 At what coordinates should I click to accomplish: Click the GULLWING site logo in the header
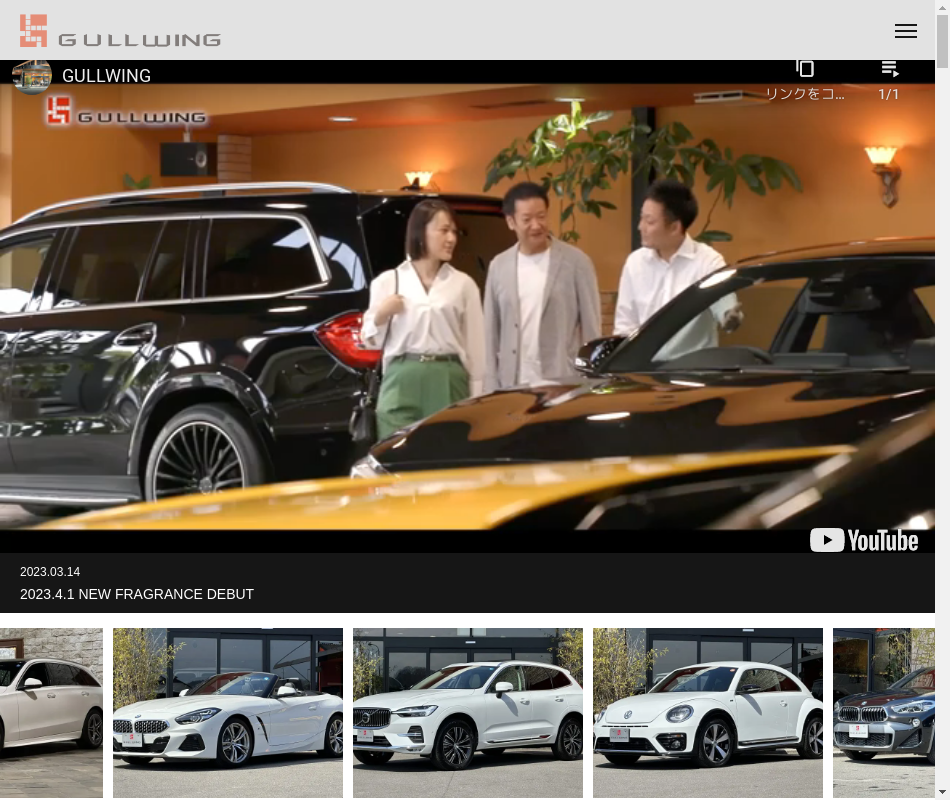120,31
